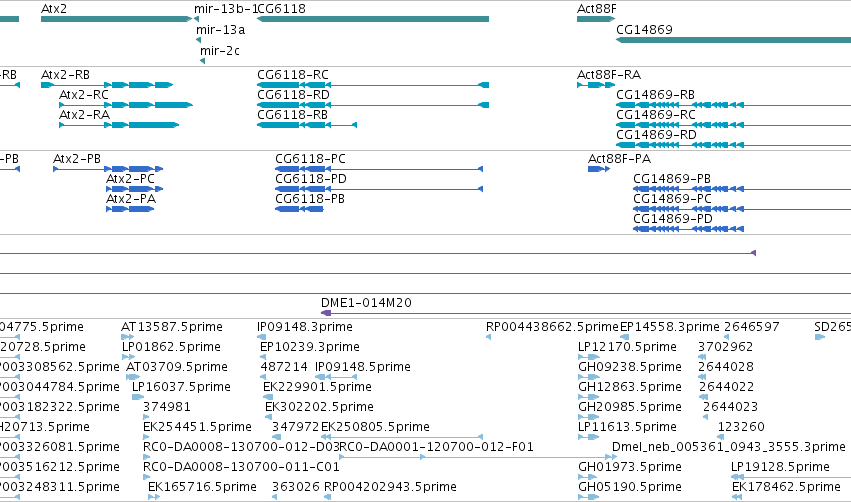Viewport: 851px width, 502px height.
Task: Click the CG14869-PC protein label
Action: (x=672, y=199)
